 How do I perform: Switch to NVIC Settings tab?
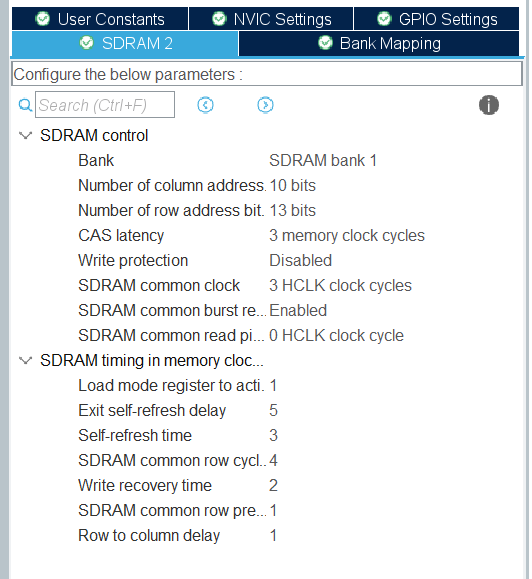click(271, 19)
